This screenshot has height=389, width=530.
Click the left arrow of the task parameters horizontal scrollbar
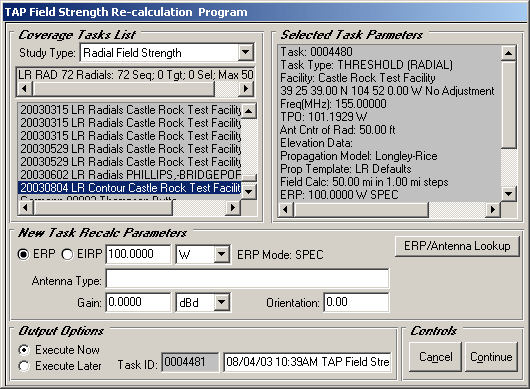coord(286,210)
